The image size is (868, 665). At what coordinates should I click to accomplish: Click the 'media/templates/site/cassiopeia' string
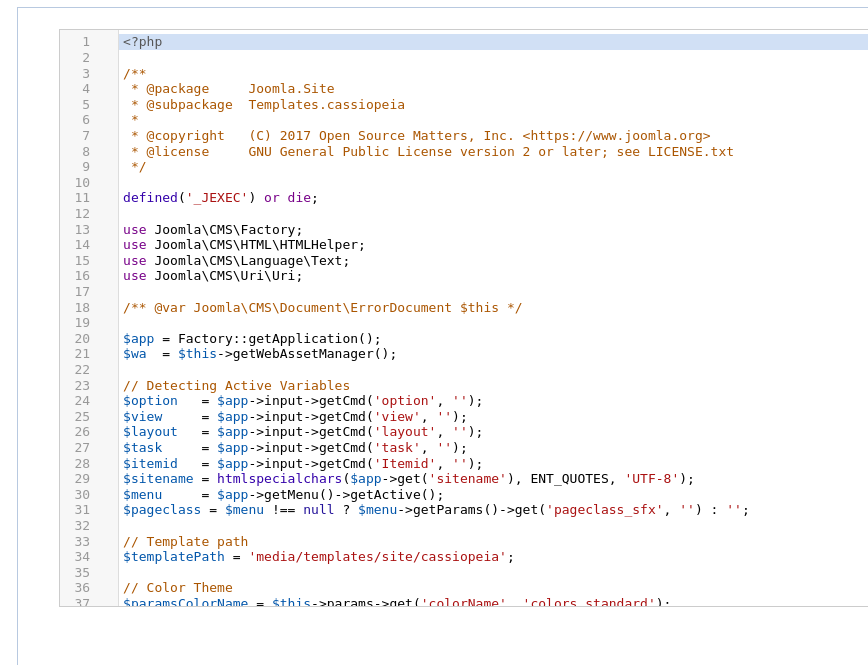(x=378, y=557)
